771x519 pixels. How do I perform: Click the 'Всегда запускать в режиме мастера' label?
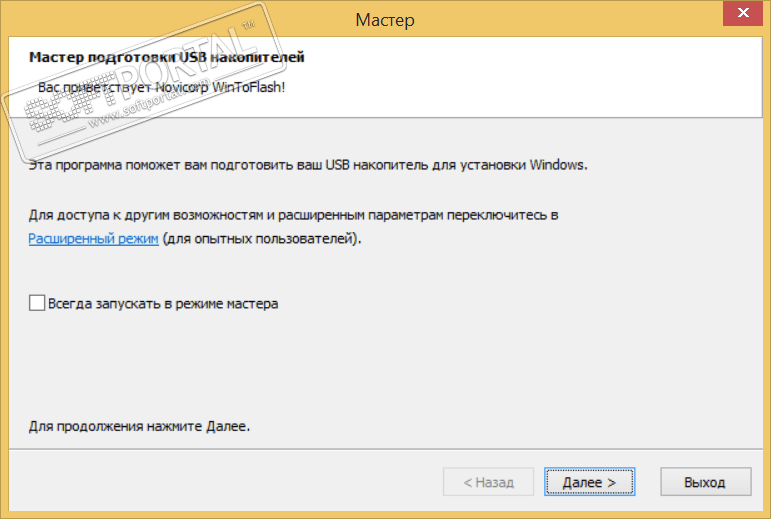pos(162,303)
